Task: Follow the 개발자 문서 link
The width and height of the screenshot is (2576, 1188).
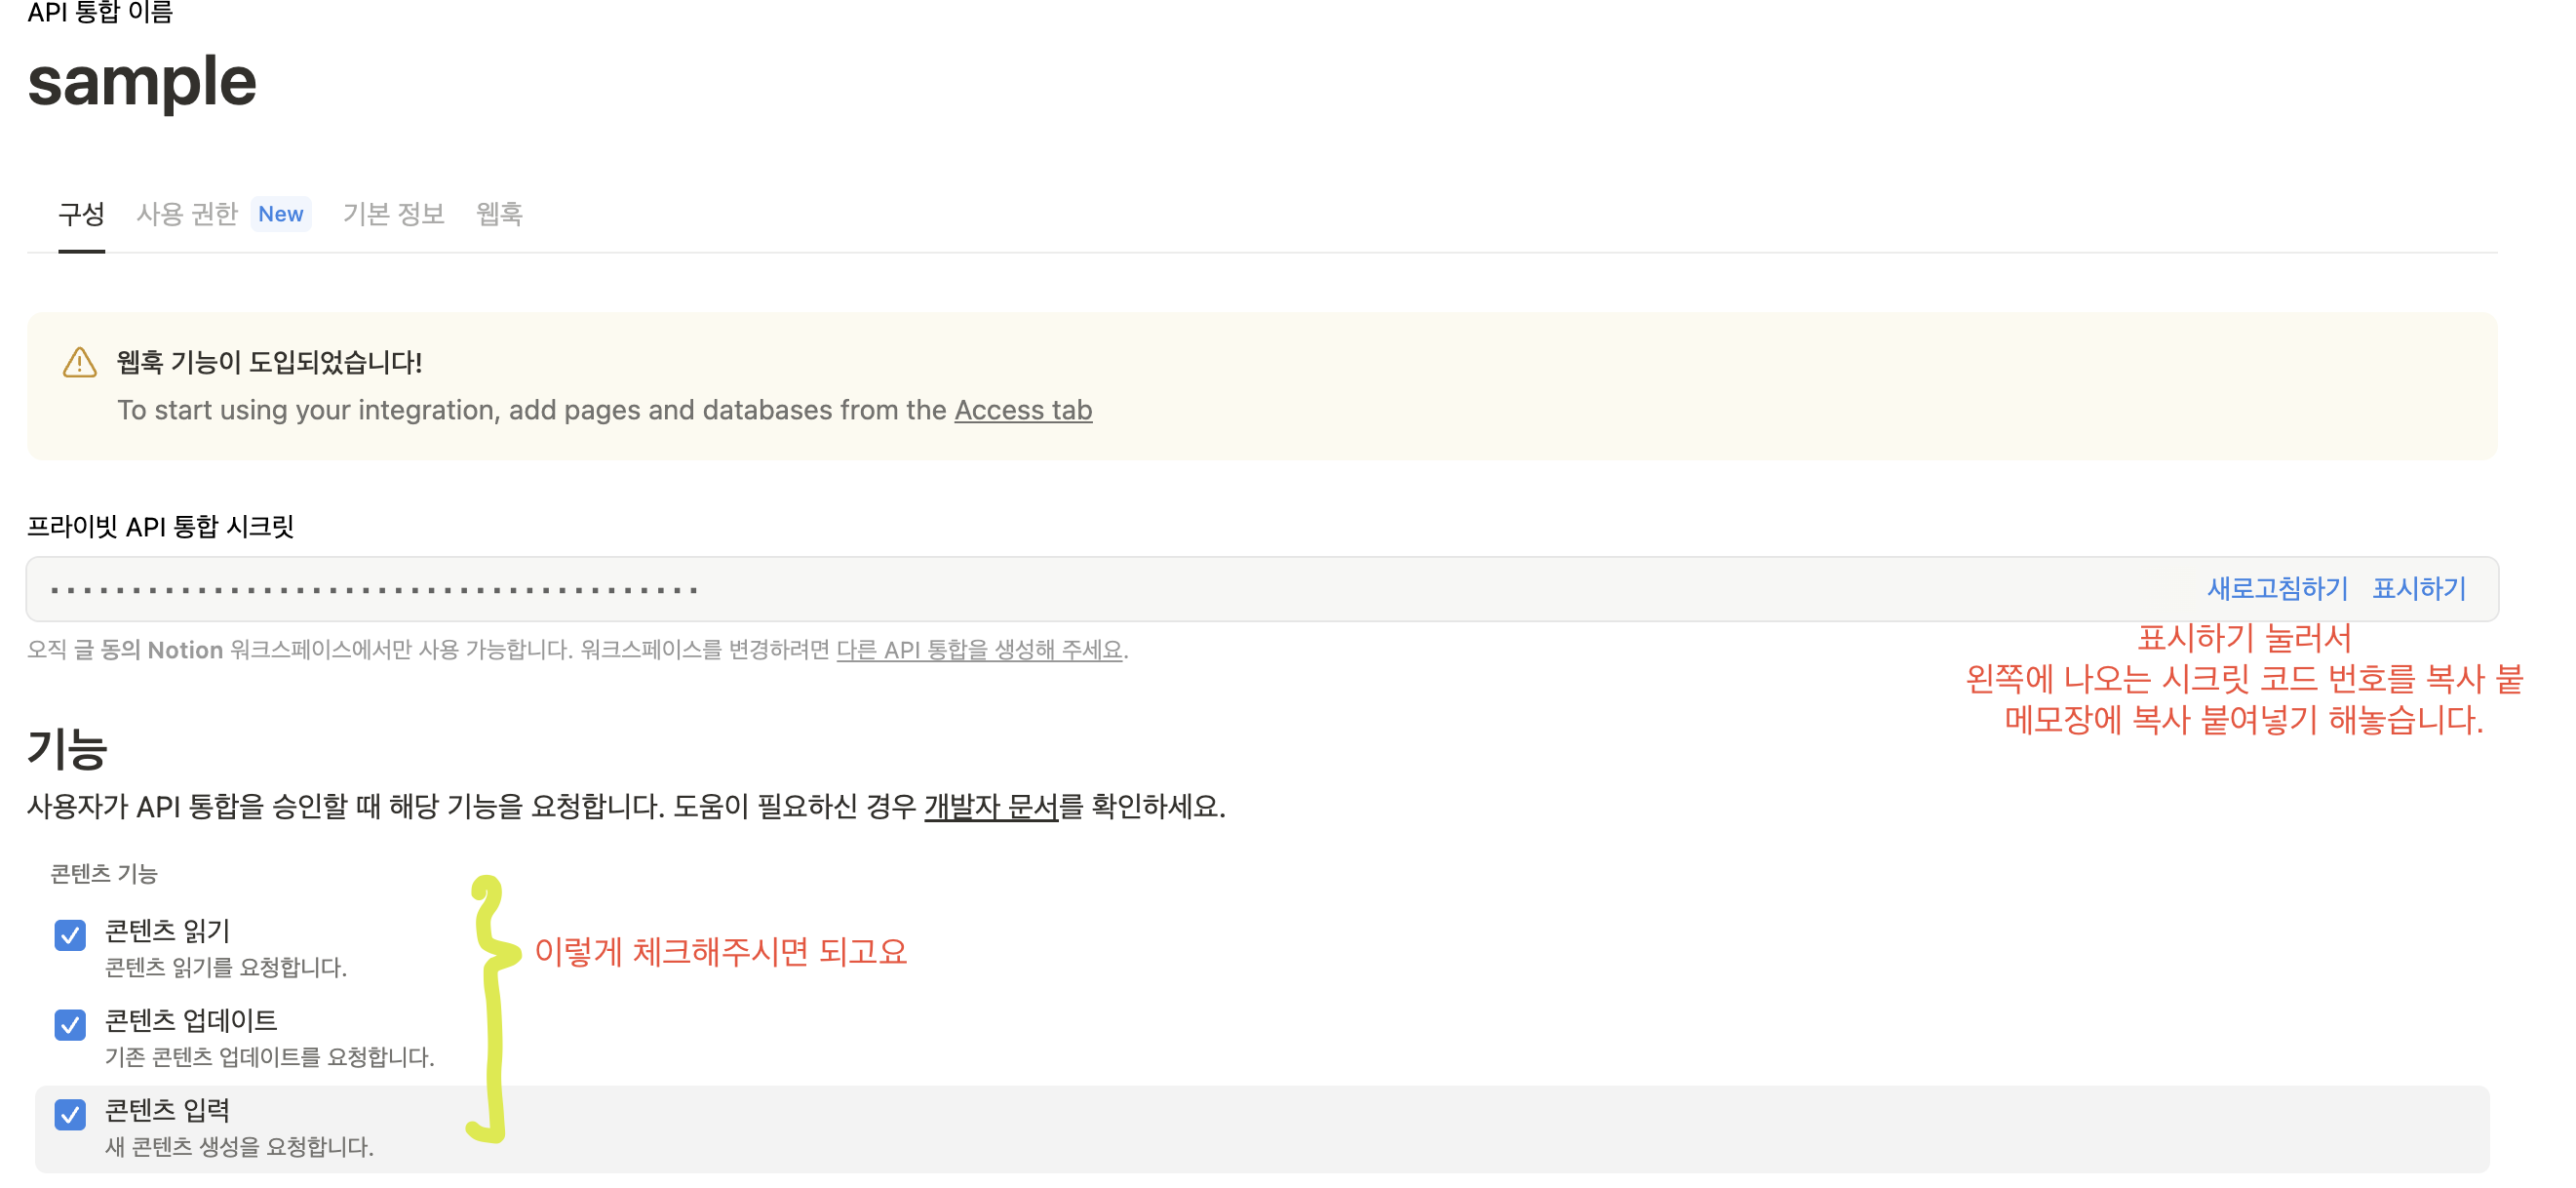Action: coord(991,806)
